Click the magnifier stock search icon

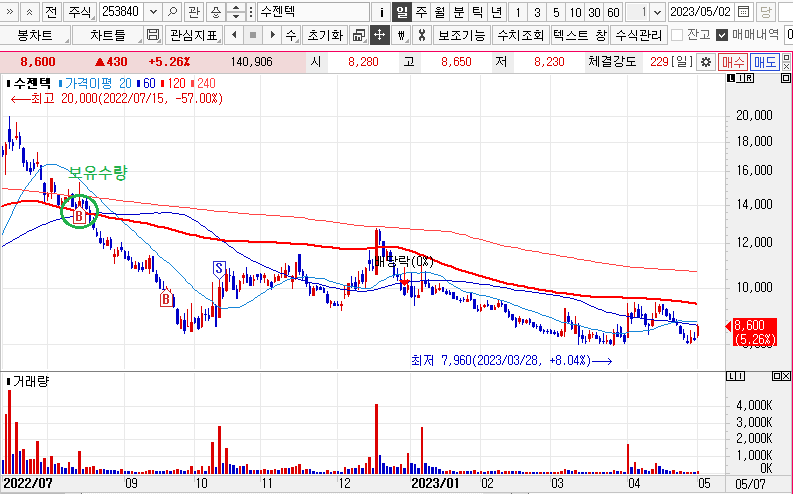coord(172,12)
